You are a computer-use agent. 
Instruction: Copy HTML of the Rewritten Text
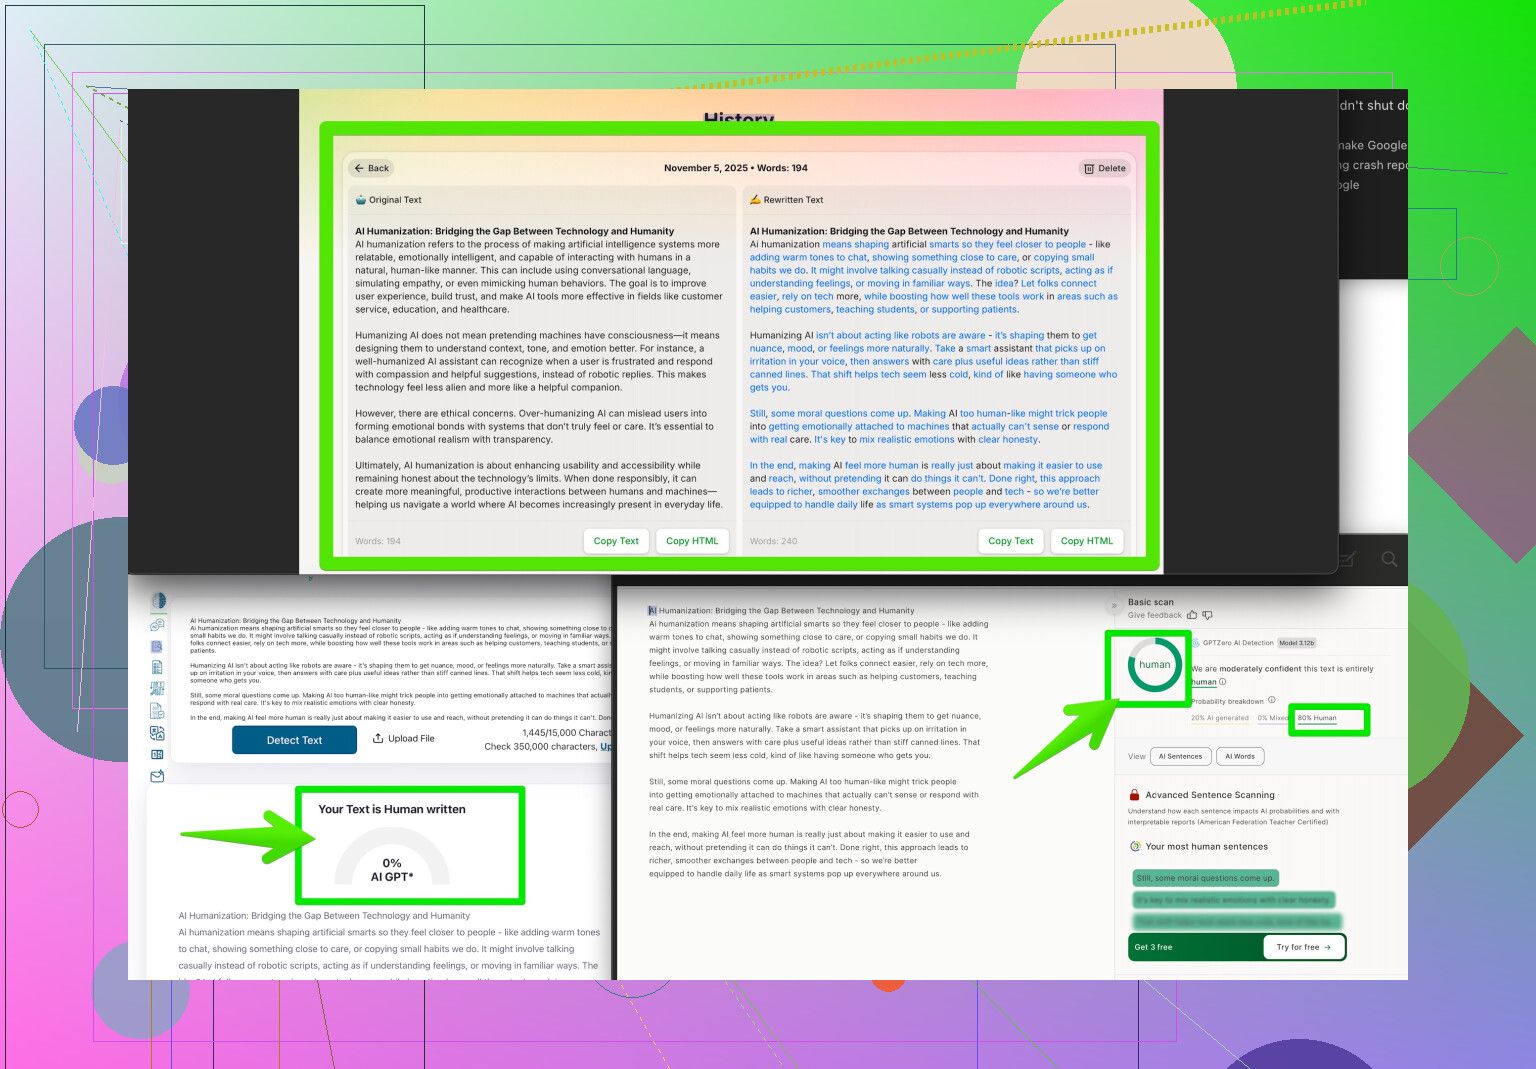tap(1086, 541)
